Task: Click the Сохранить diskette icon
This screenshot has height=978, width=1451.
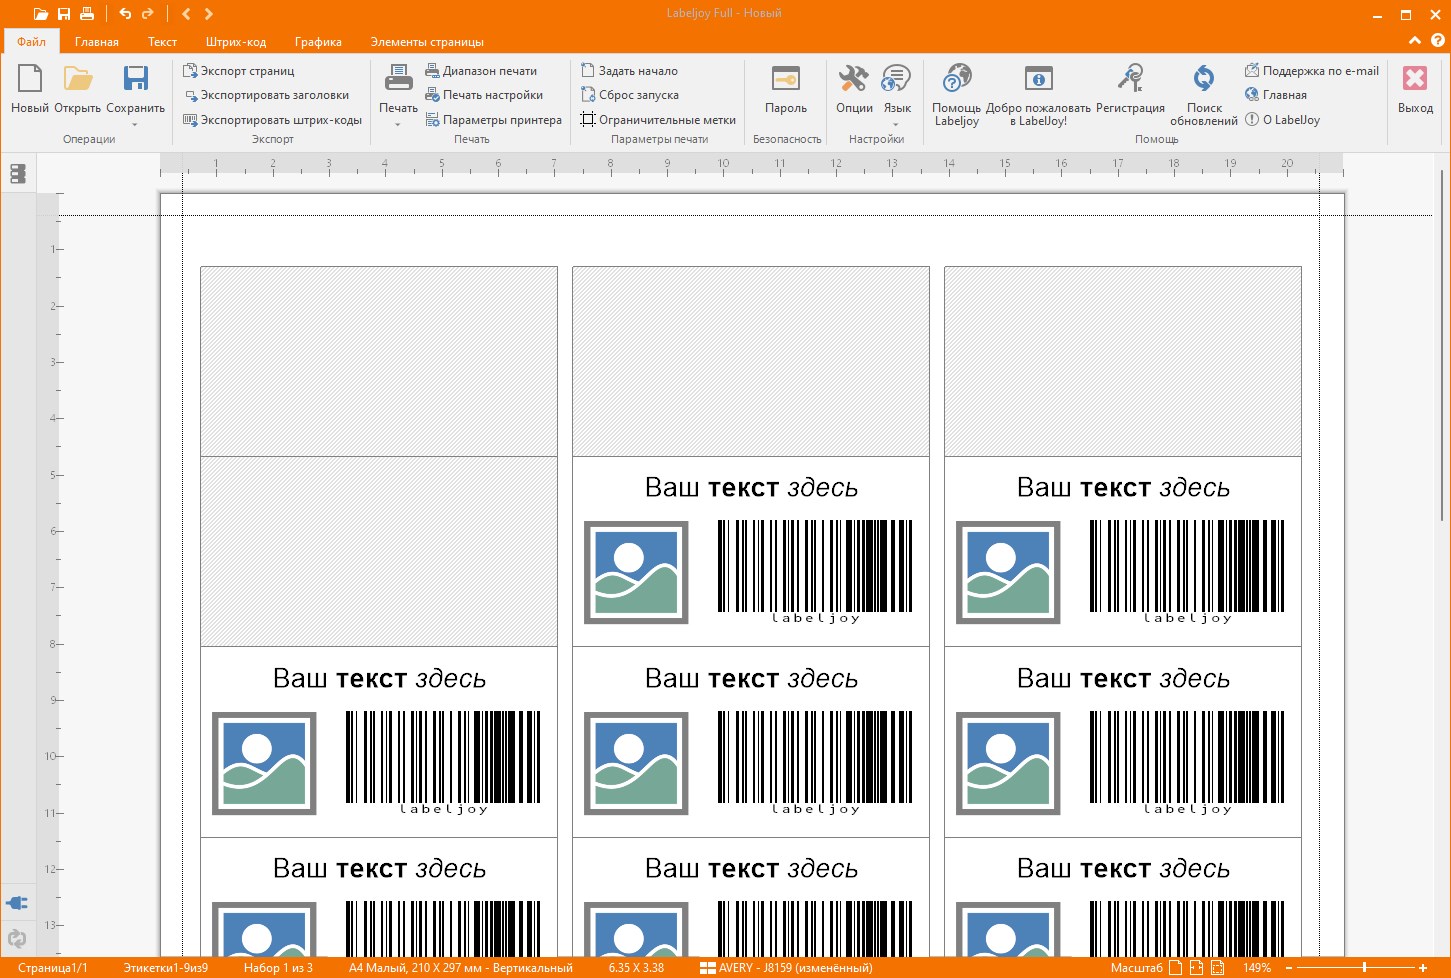Action: click(136, 80)
